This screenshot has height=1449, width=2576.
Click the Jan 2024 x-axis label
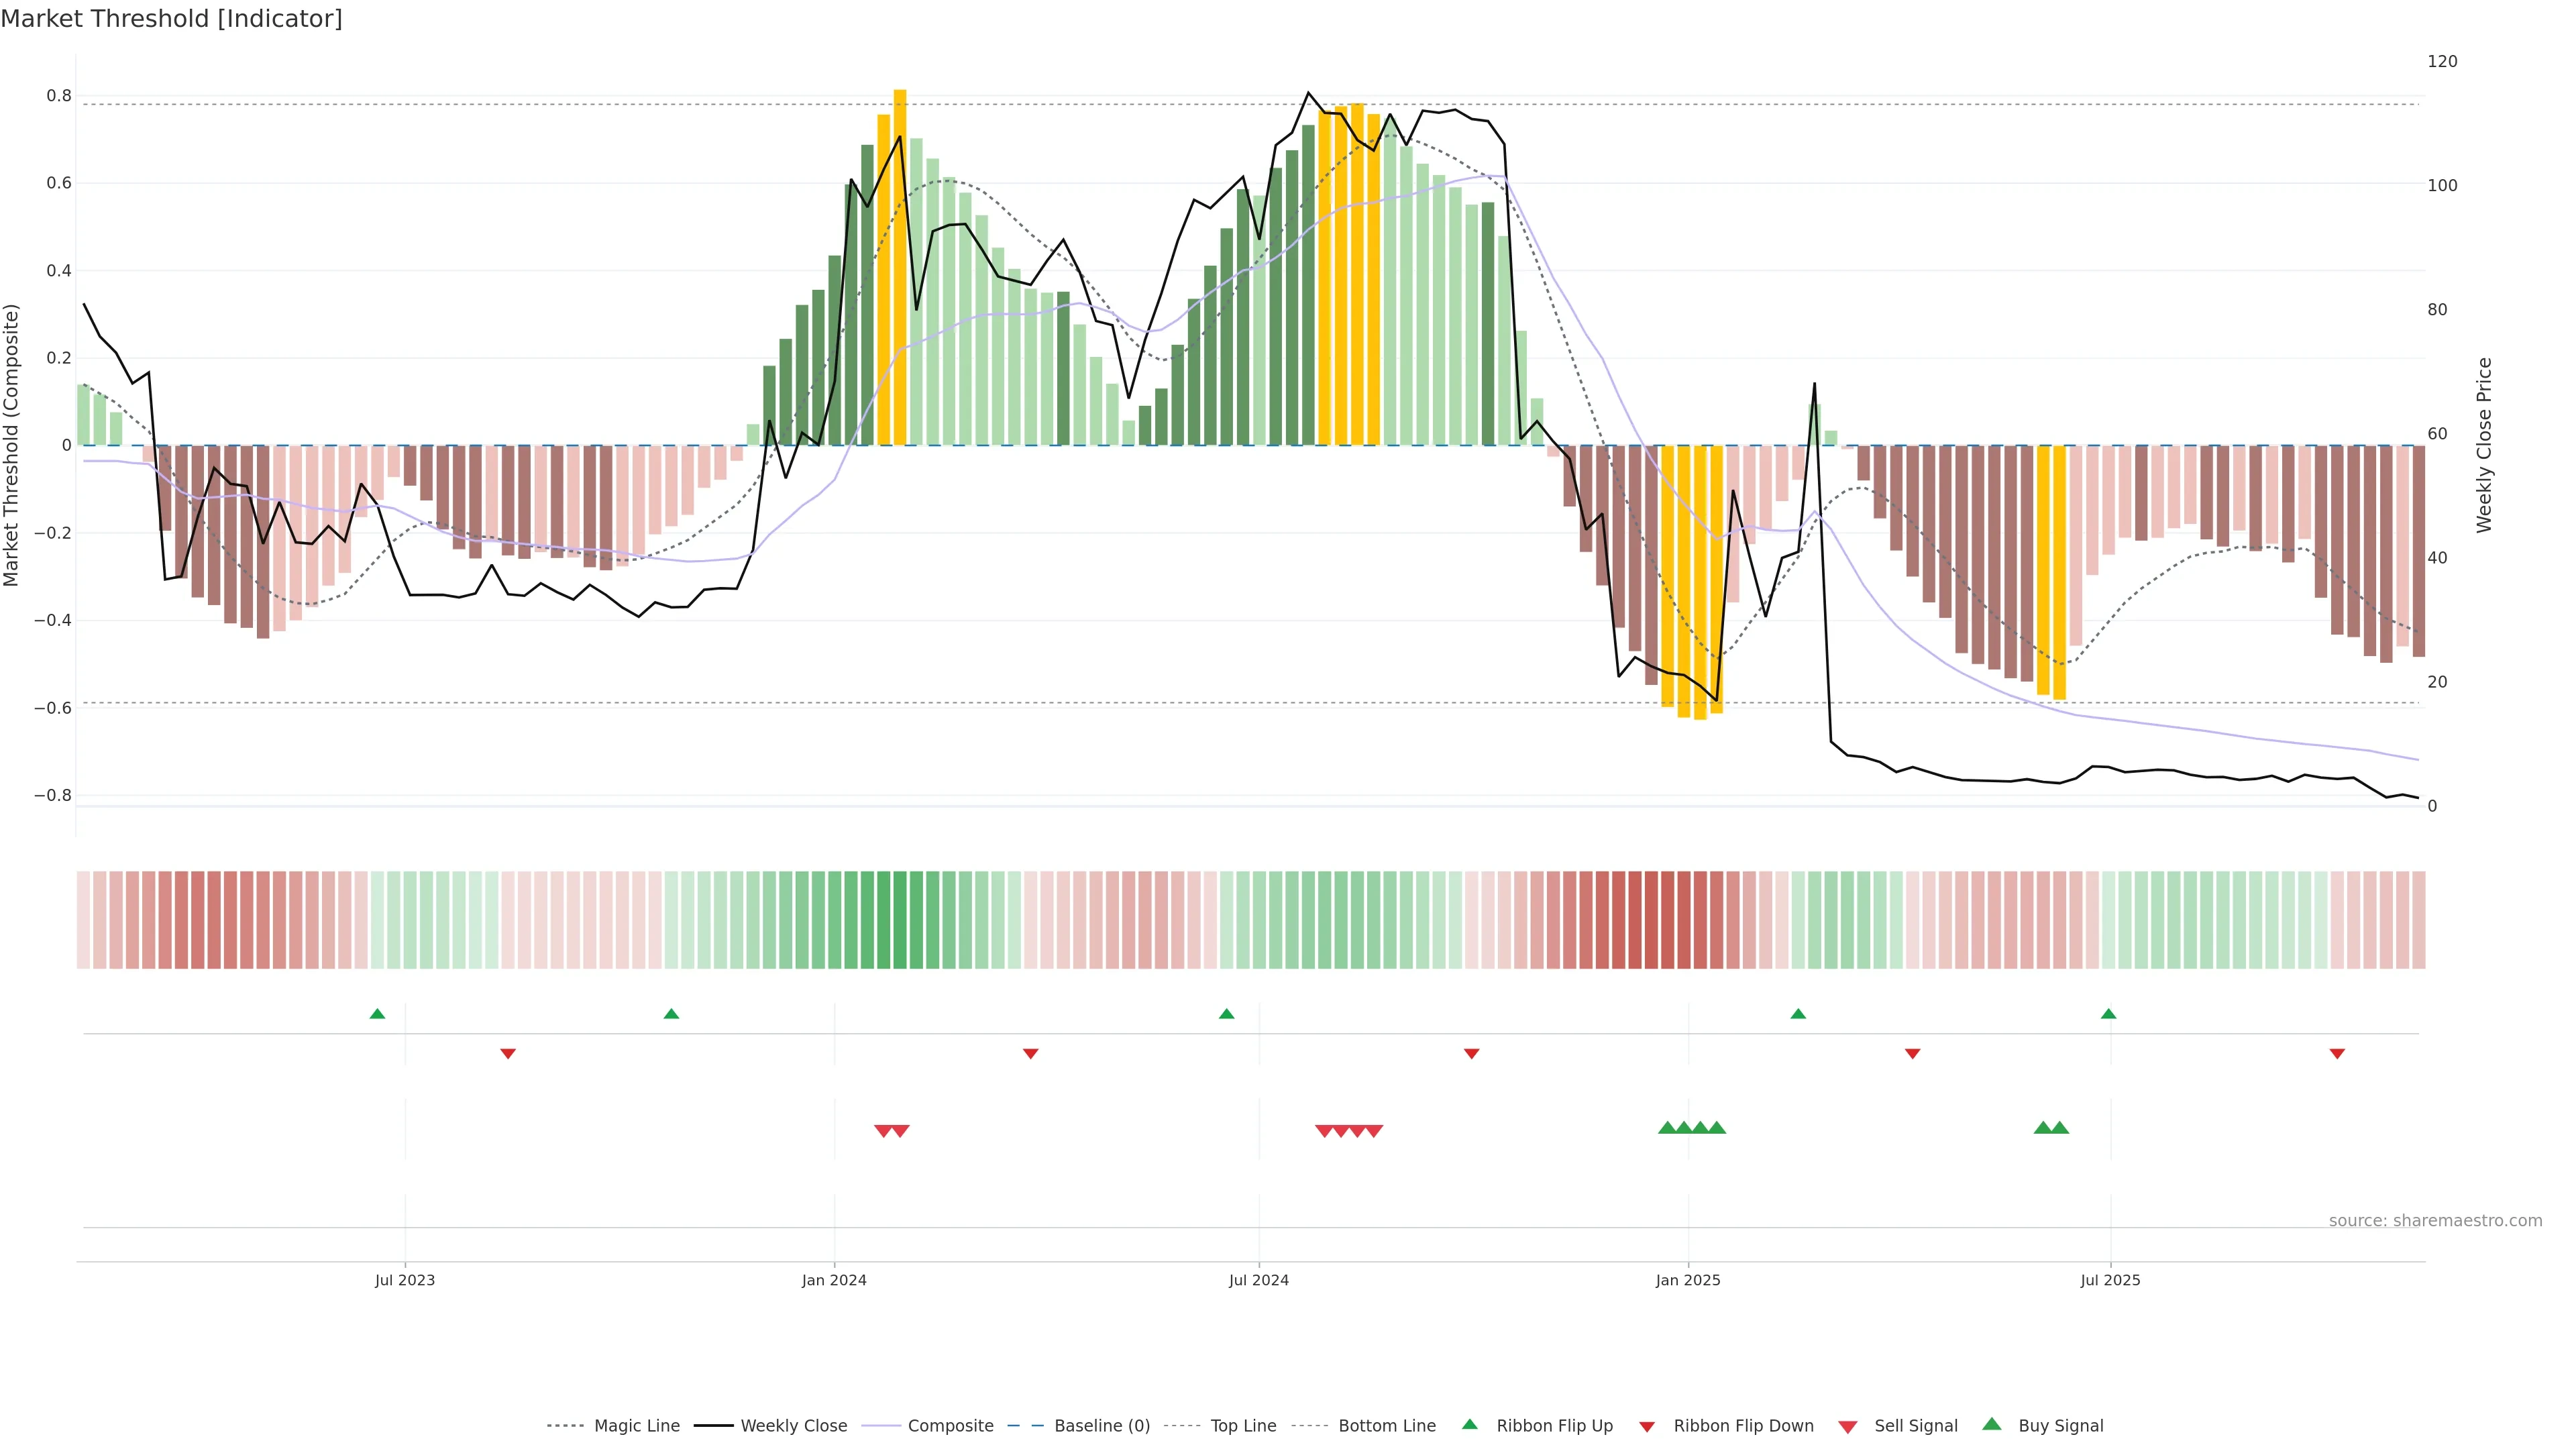pos(834,1280)
